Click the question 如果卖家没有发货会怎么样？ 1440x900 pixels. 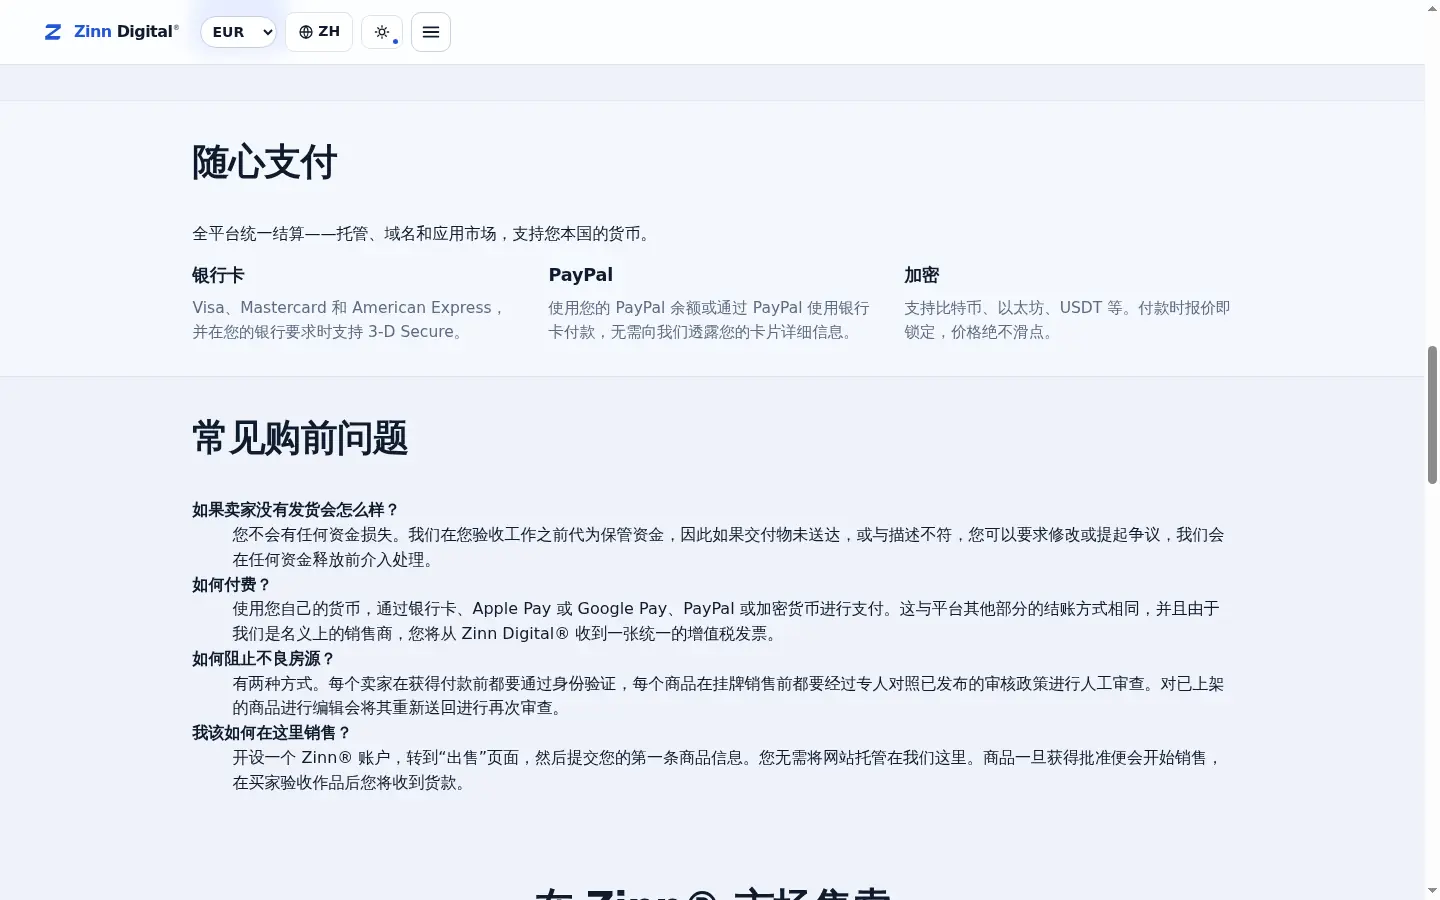click(296, 510)
